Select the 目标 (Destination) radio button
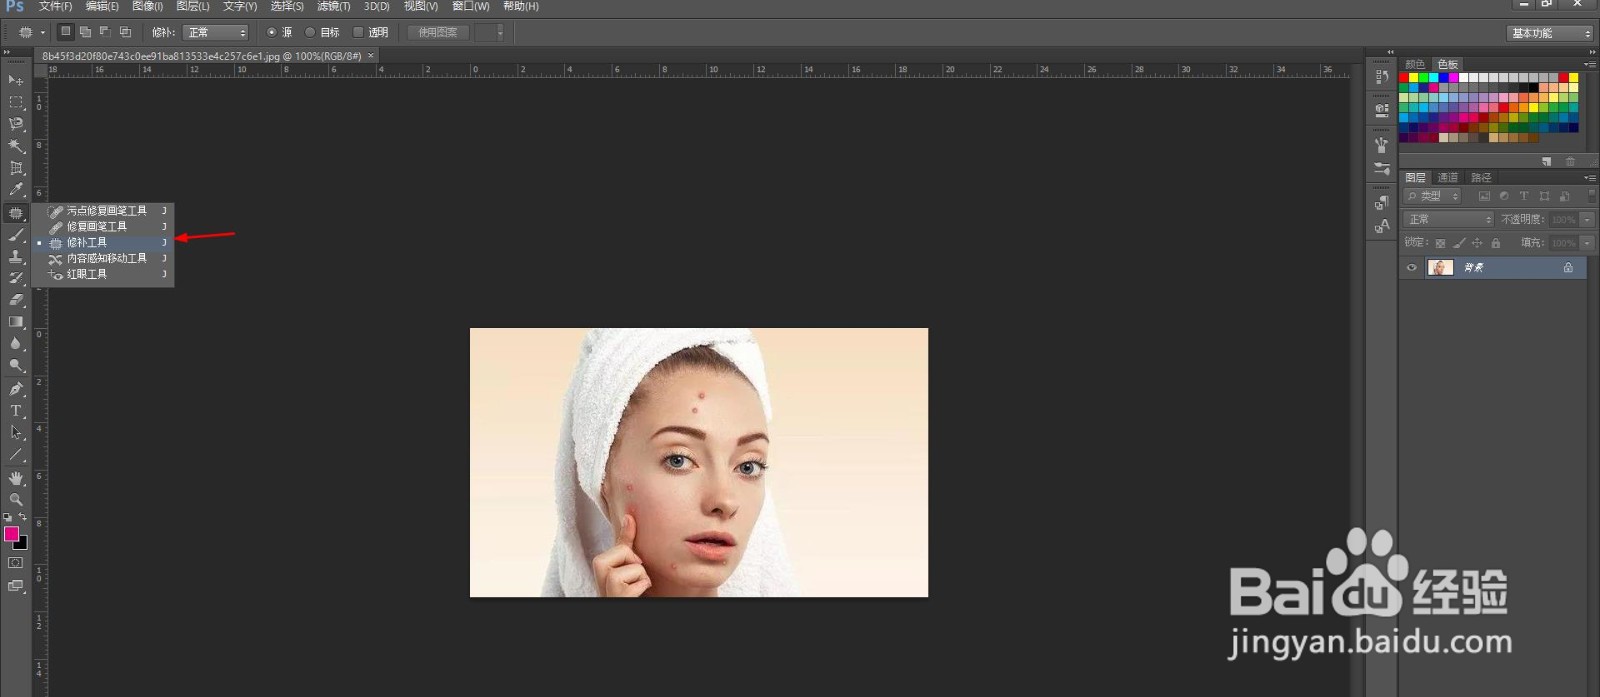This screenshot has height=697, width=1600. (x=310, y=32)
